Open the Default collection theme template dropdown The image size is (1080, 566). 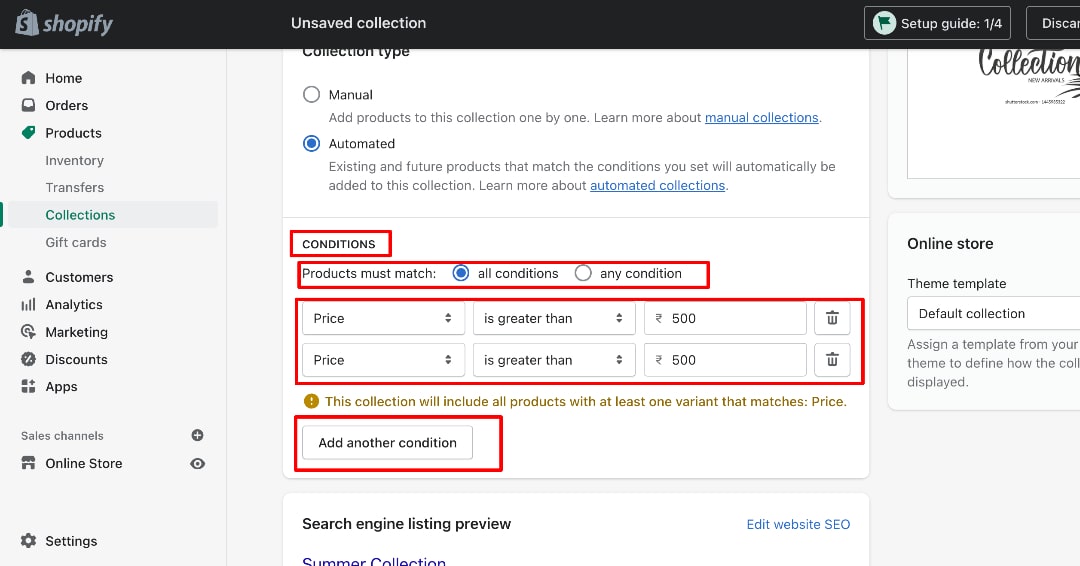pyautogui.click(x=993, y=313)
